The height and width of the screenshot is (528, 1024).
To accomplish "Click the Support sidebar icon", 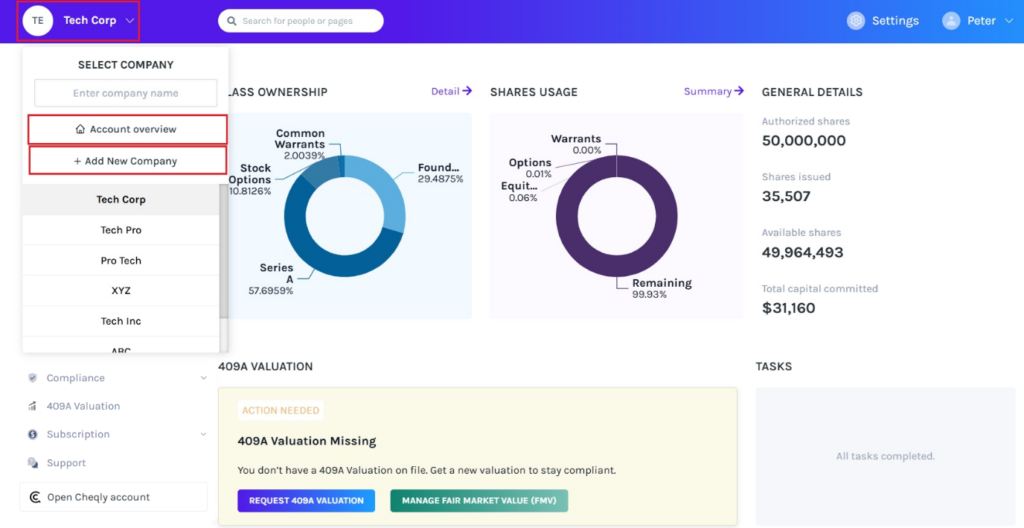I will (33, 463).
